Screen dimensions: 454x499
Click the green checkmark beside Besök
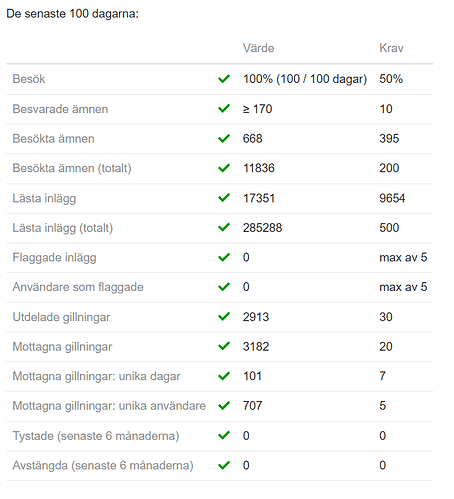(224, 79)
